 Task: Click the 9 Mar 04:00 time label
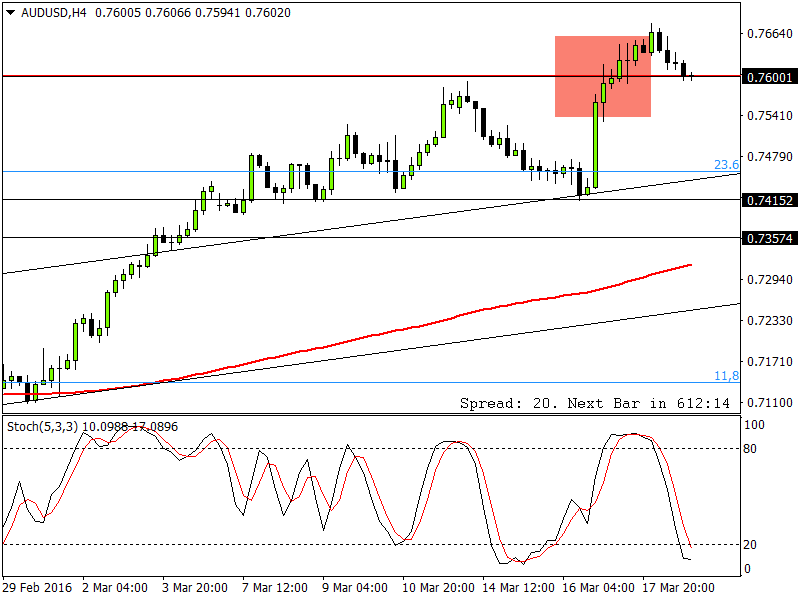pos(355,588)
